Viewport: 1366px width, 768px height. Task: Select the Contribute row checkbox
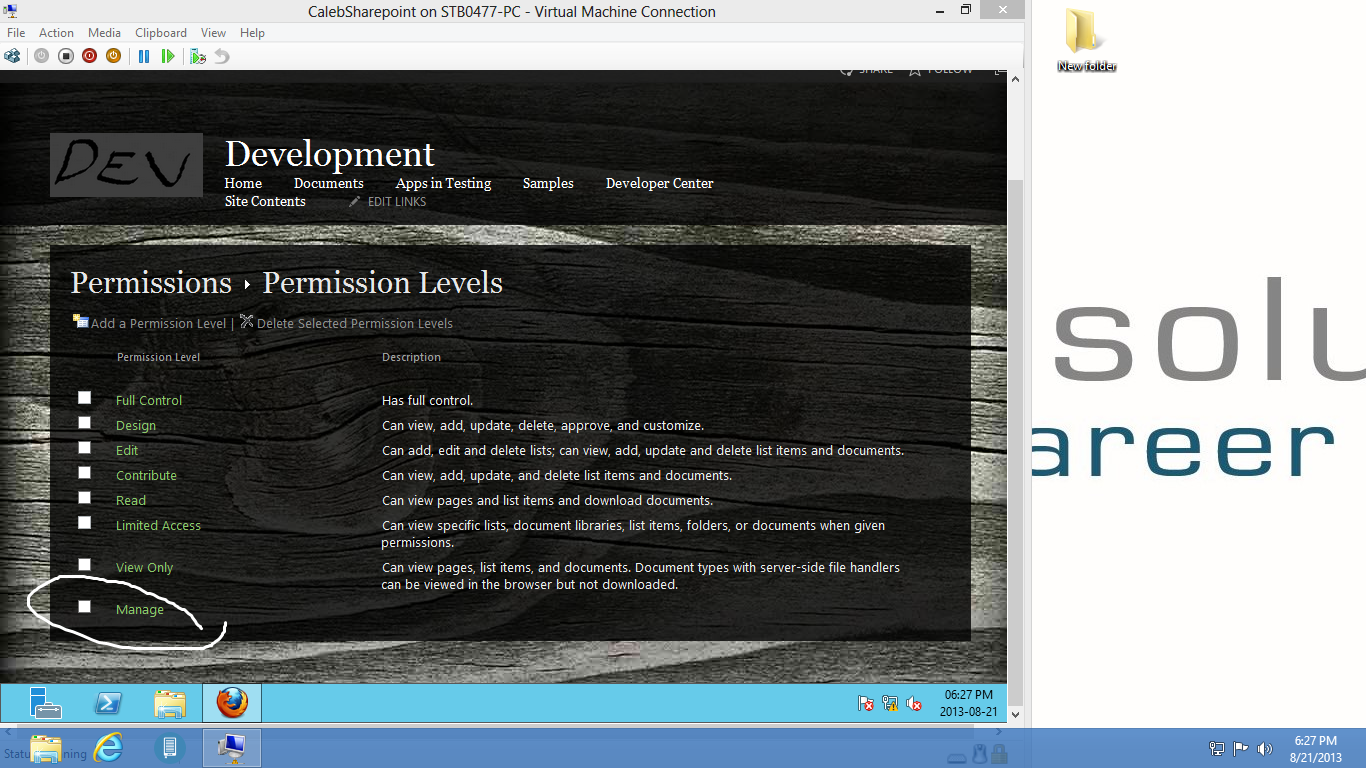[x=85, y=473]
